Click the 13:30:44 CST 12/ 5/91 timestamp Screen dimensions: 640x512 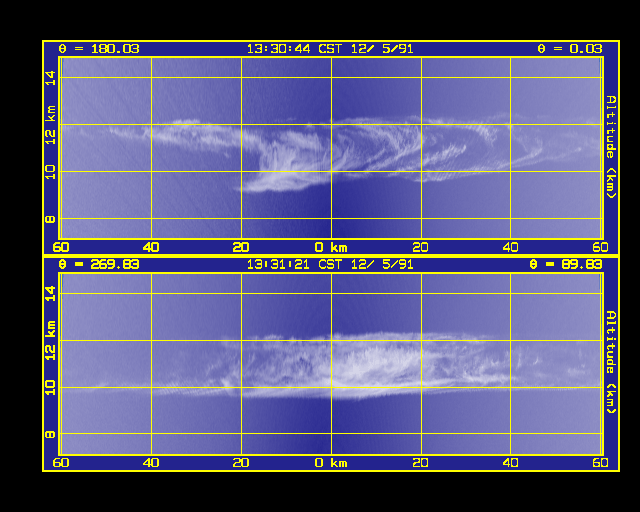330,49
